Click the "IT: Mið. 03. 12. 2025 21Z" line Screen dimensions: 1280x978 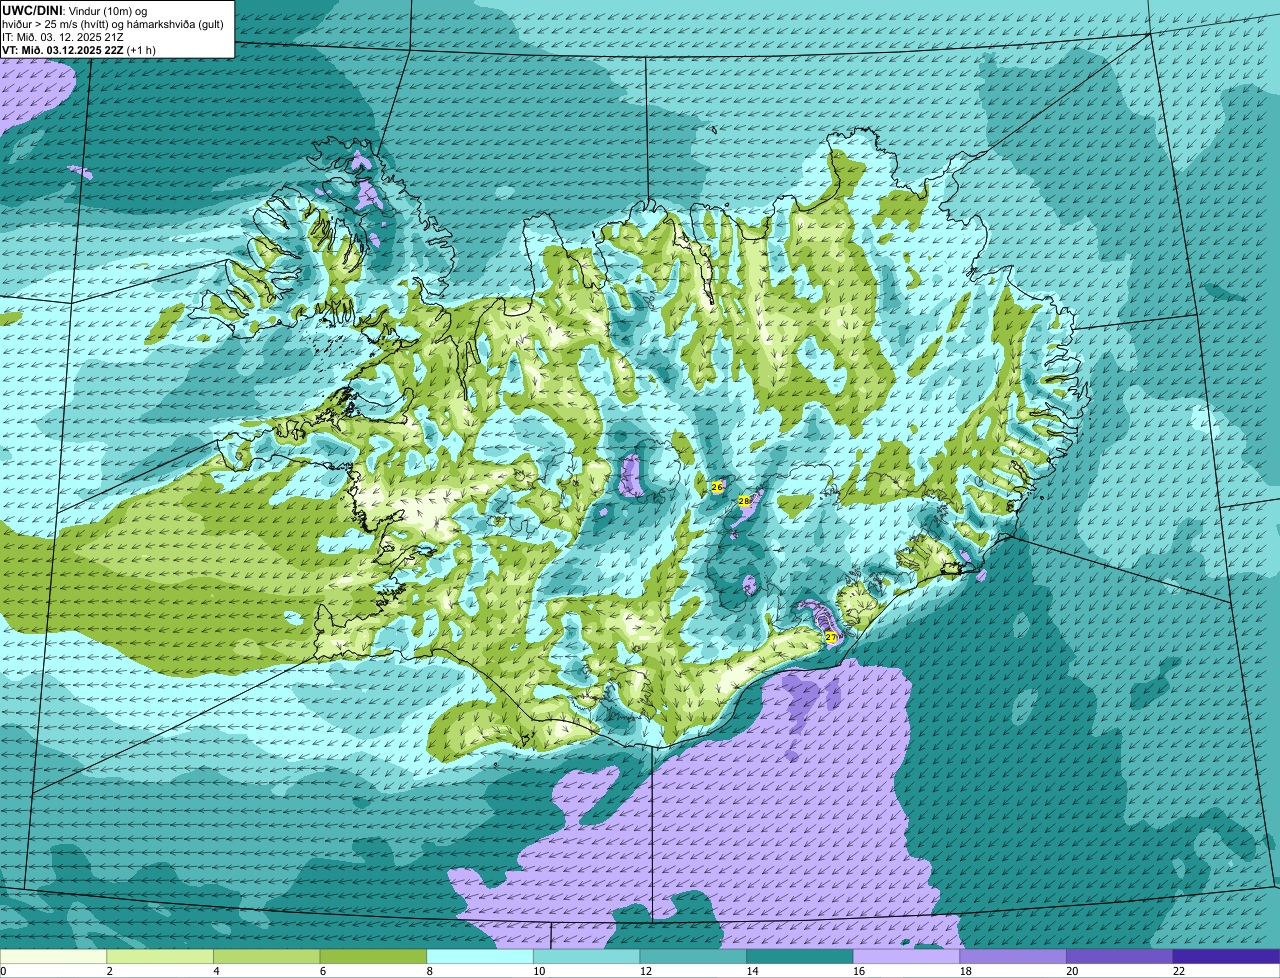point(63,37)
